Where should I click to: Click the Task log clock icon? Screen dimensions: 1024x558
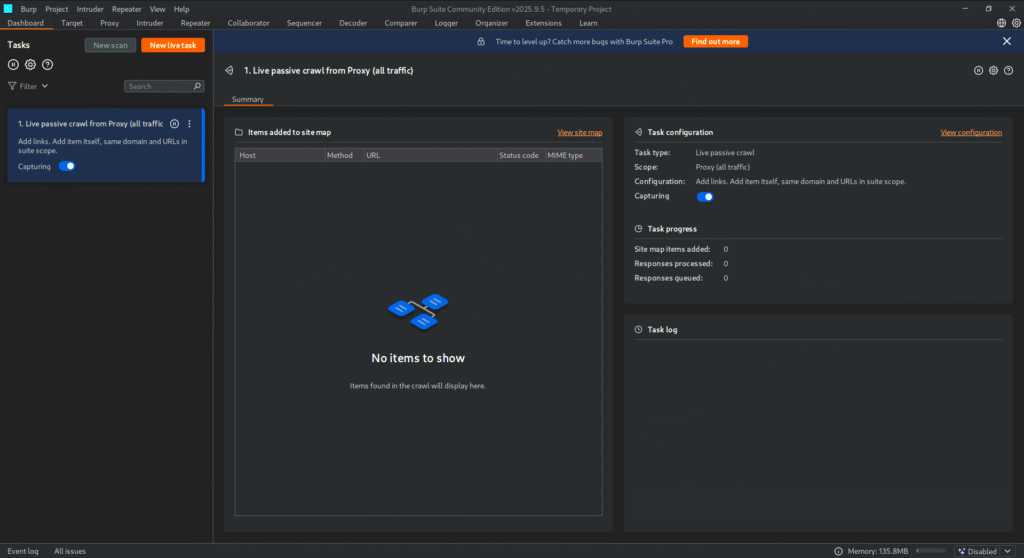point(639,329)
